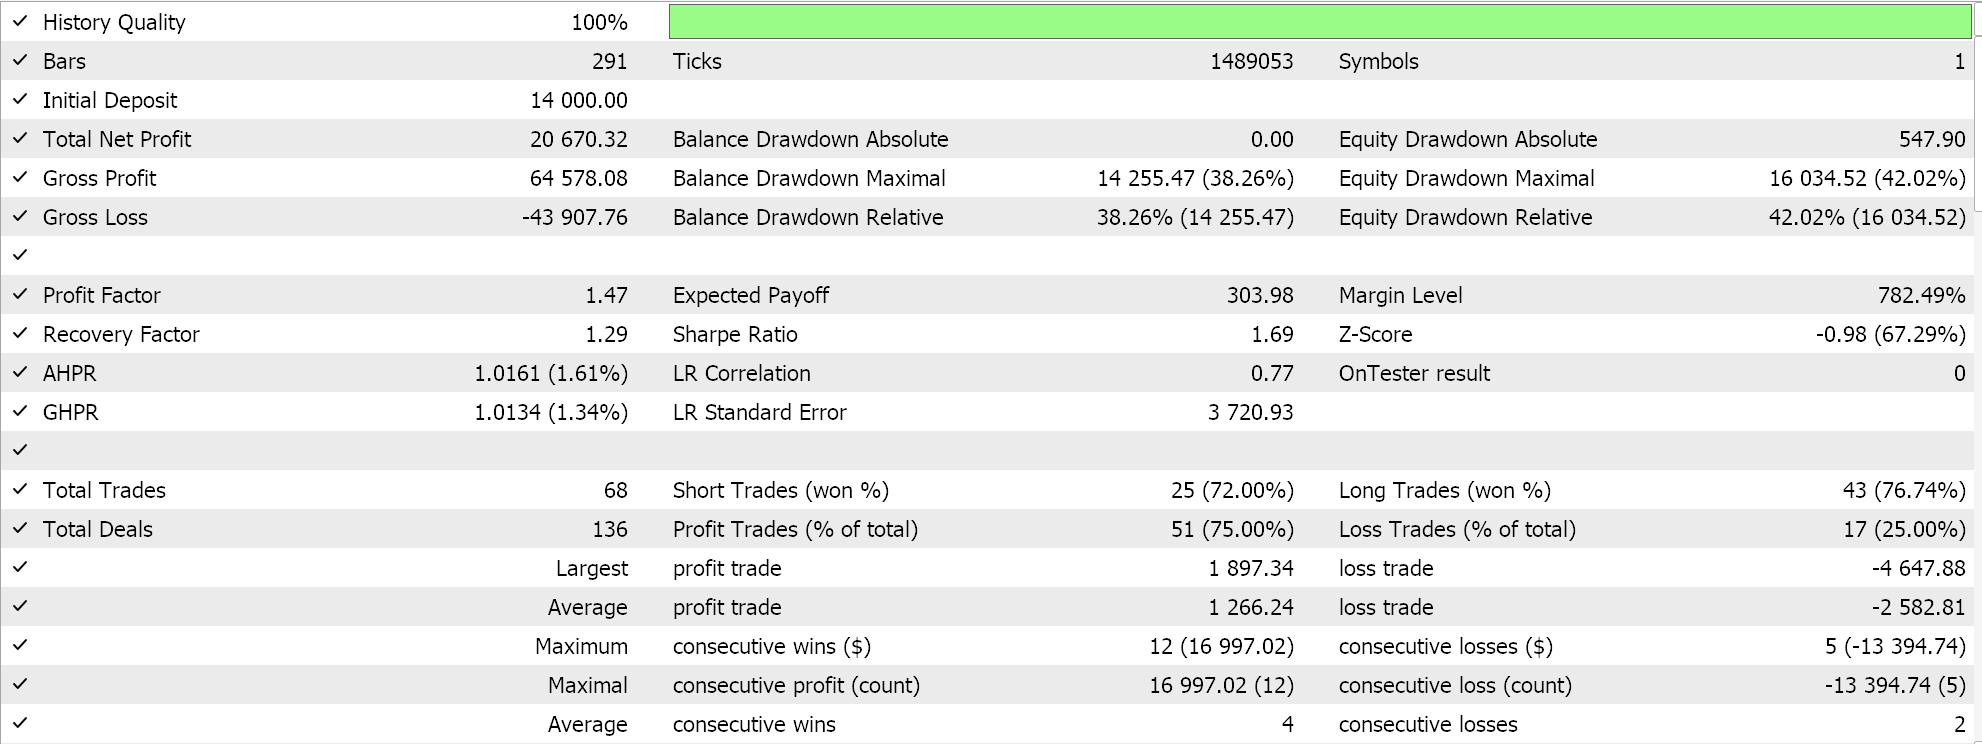The image size is (1982, 744).
Task: Select the Expected Payoff label
Action: click(750, 295)
